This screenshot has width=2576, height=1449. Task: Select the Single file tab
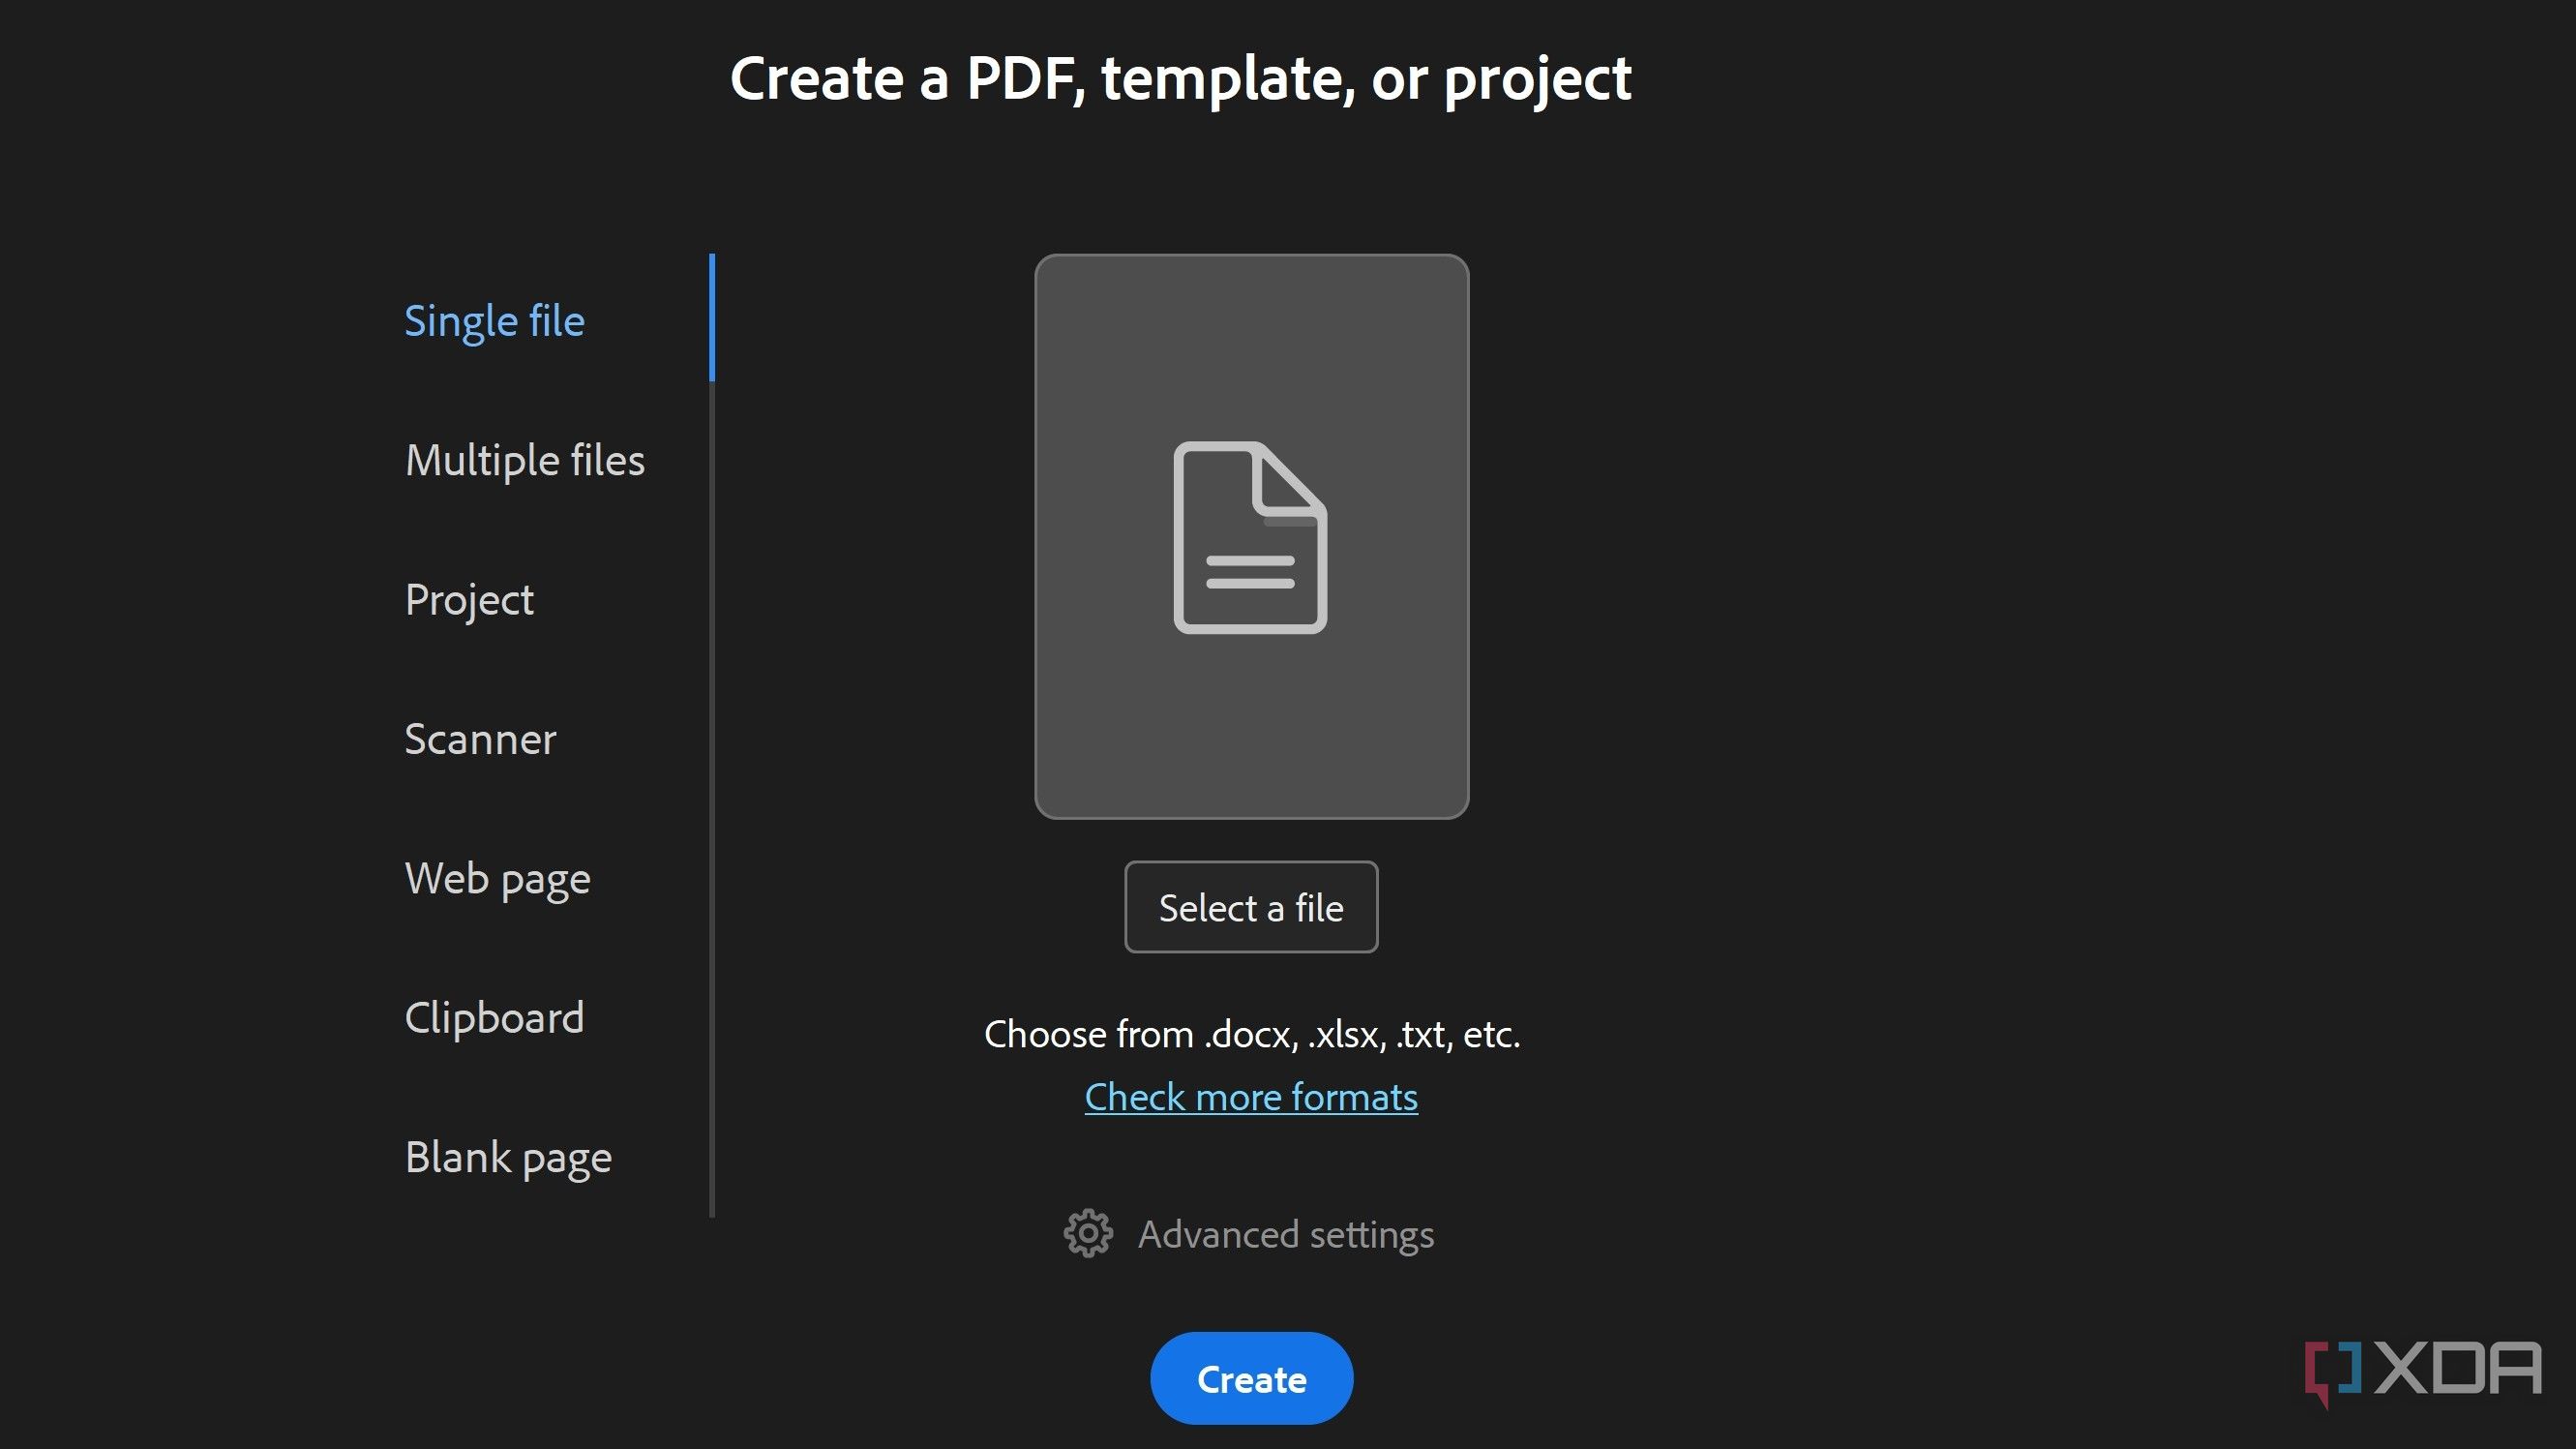[x=494, y=321]
